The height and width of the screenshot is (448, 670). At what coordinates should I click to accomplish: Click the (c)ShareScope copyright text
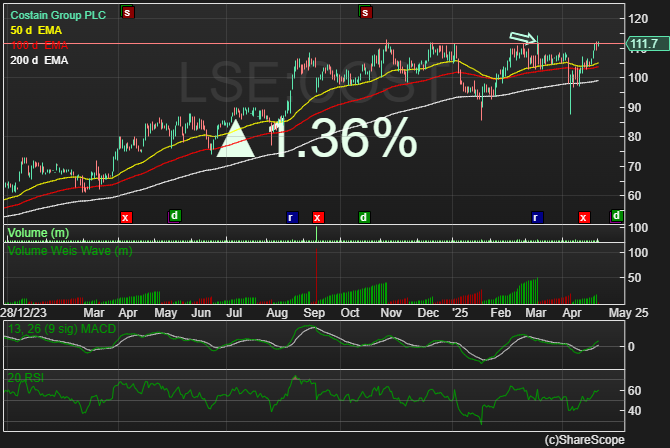click(x=584, y=439)
